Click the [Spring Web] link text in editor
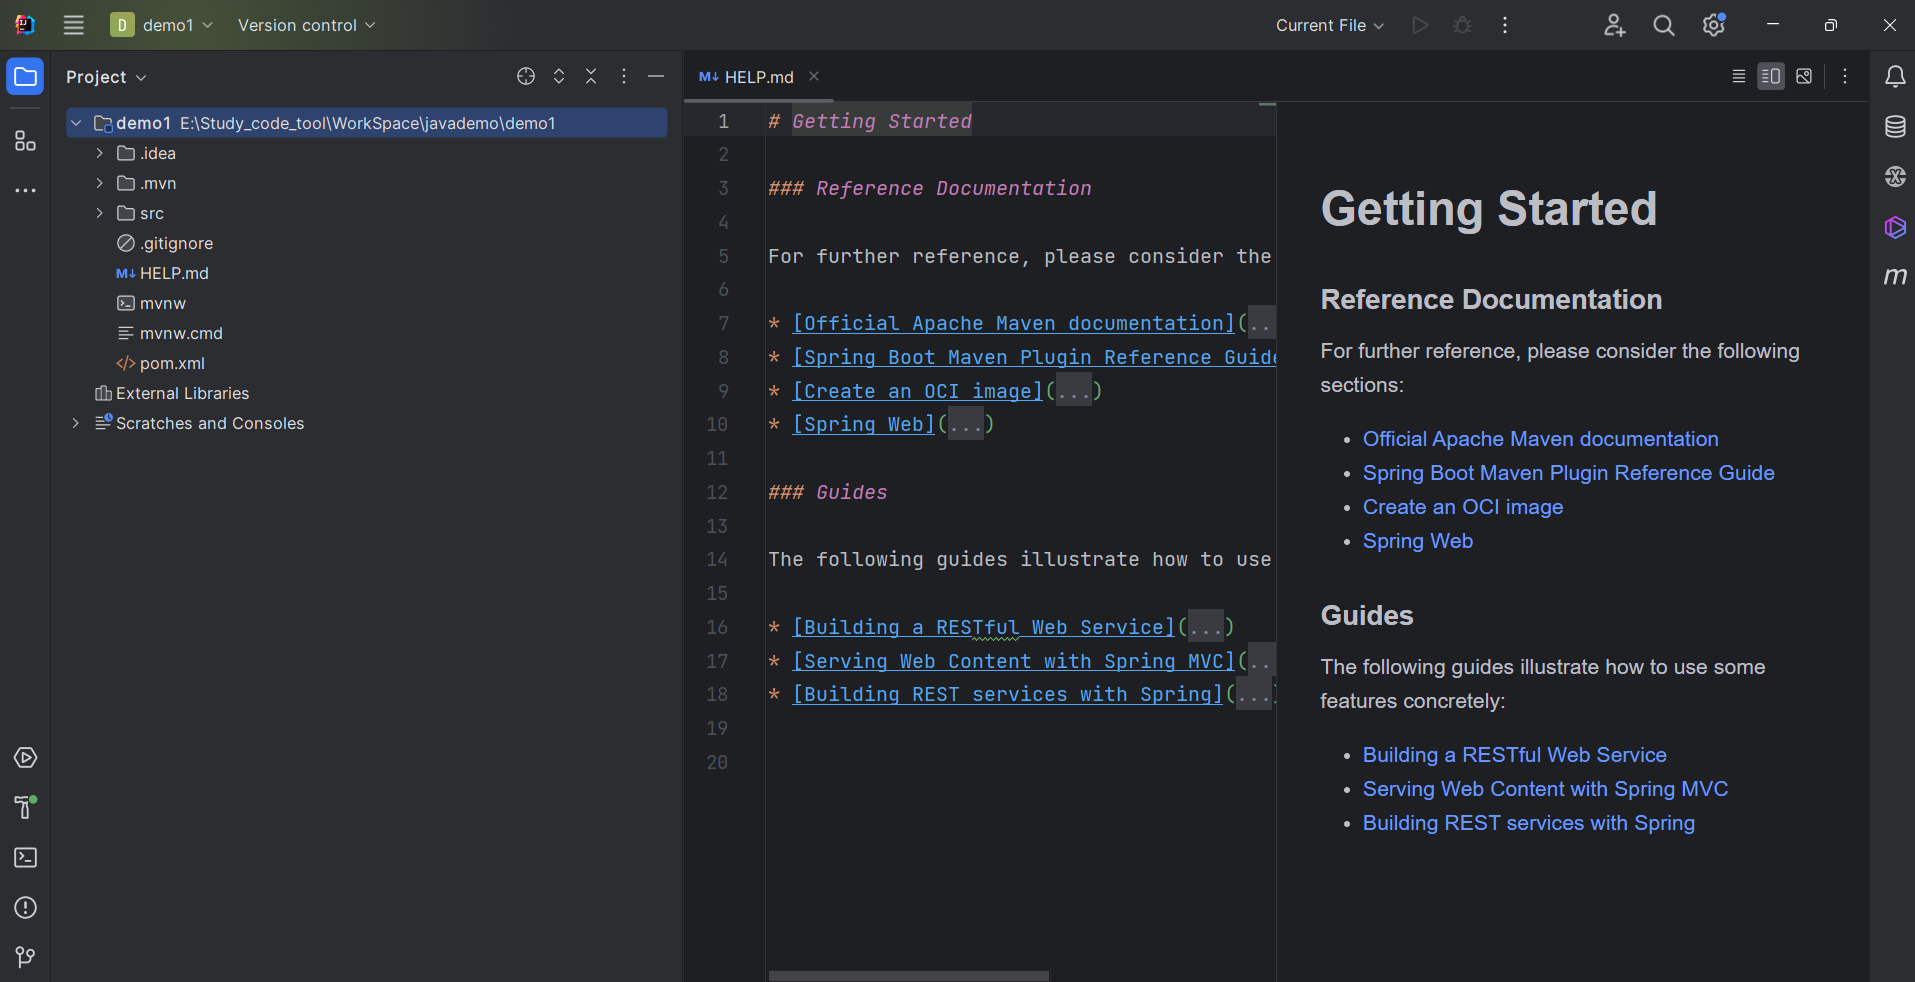The height and width of the screenshot is (982, 1915). 864,424
